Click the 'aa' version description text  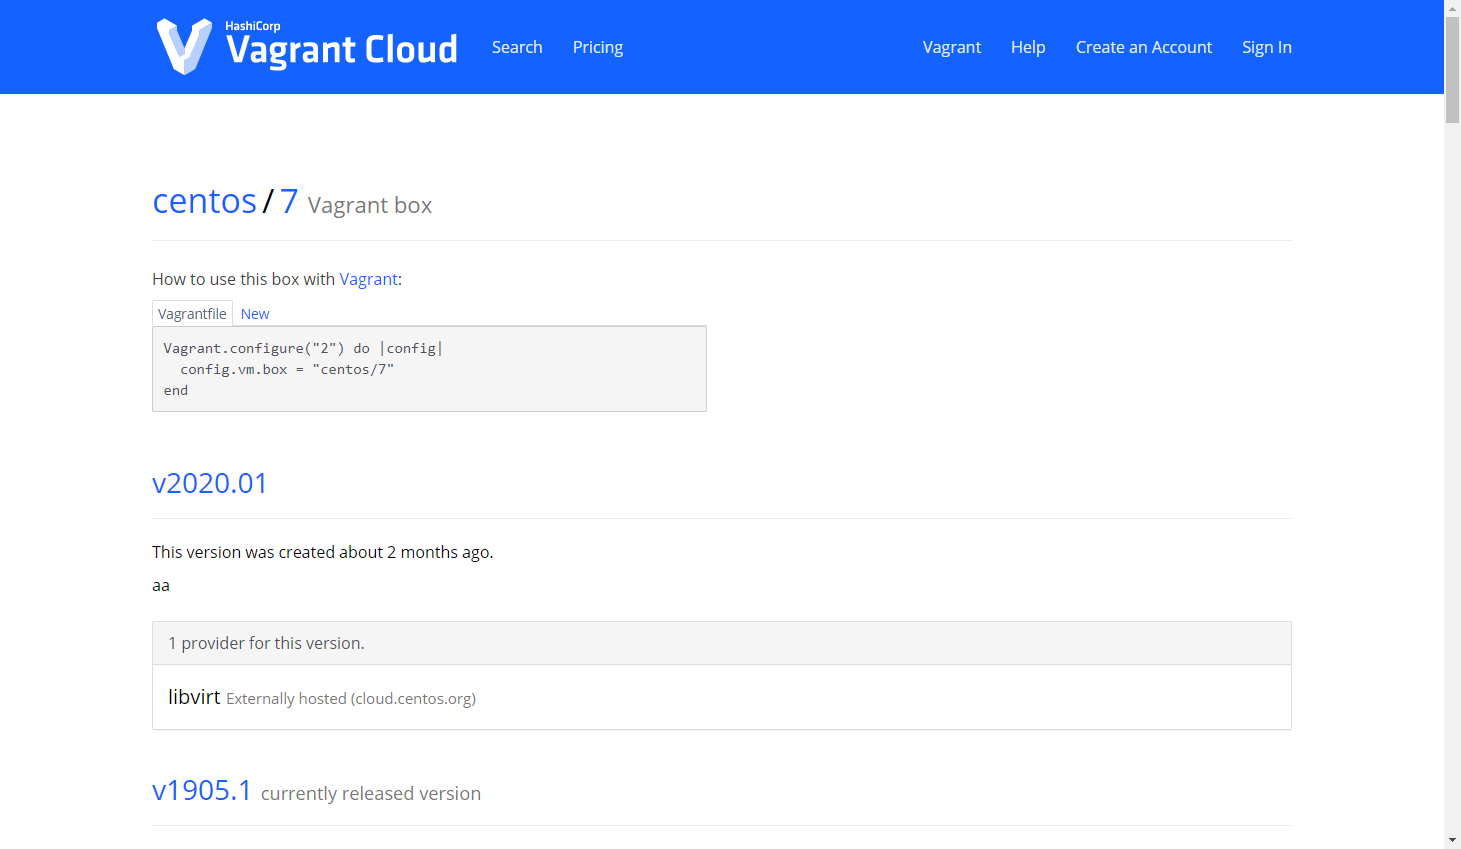click(x=161, y=585)
